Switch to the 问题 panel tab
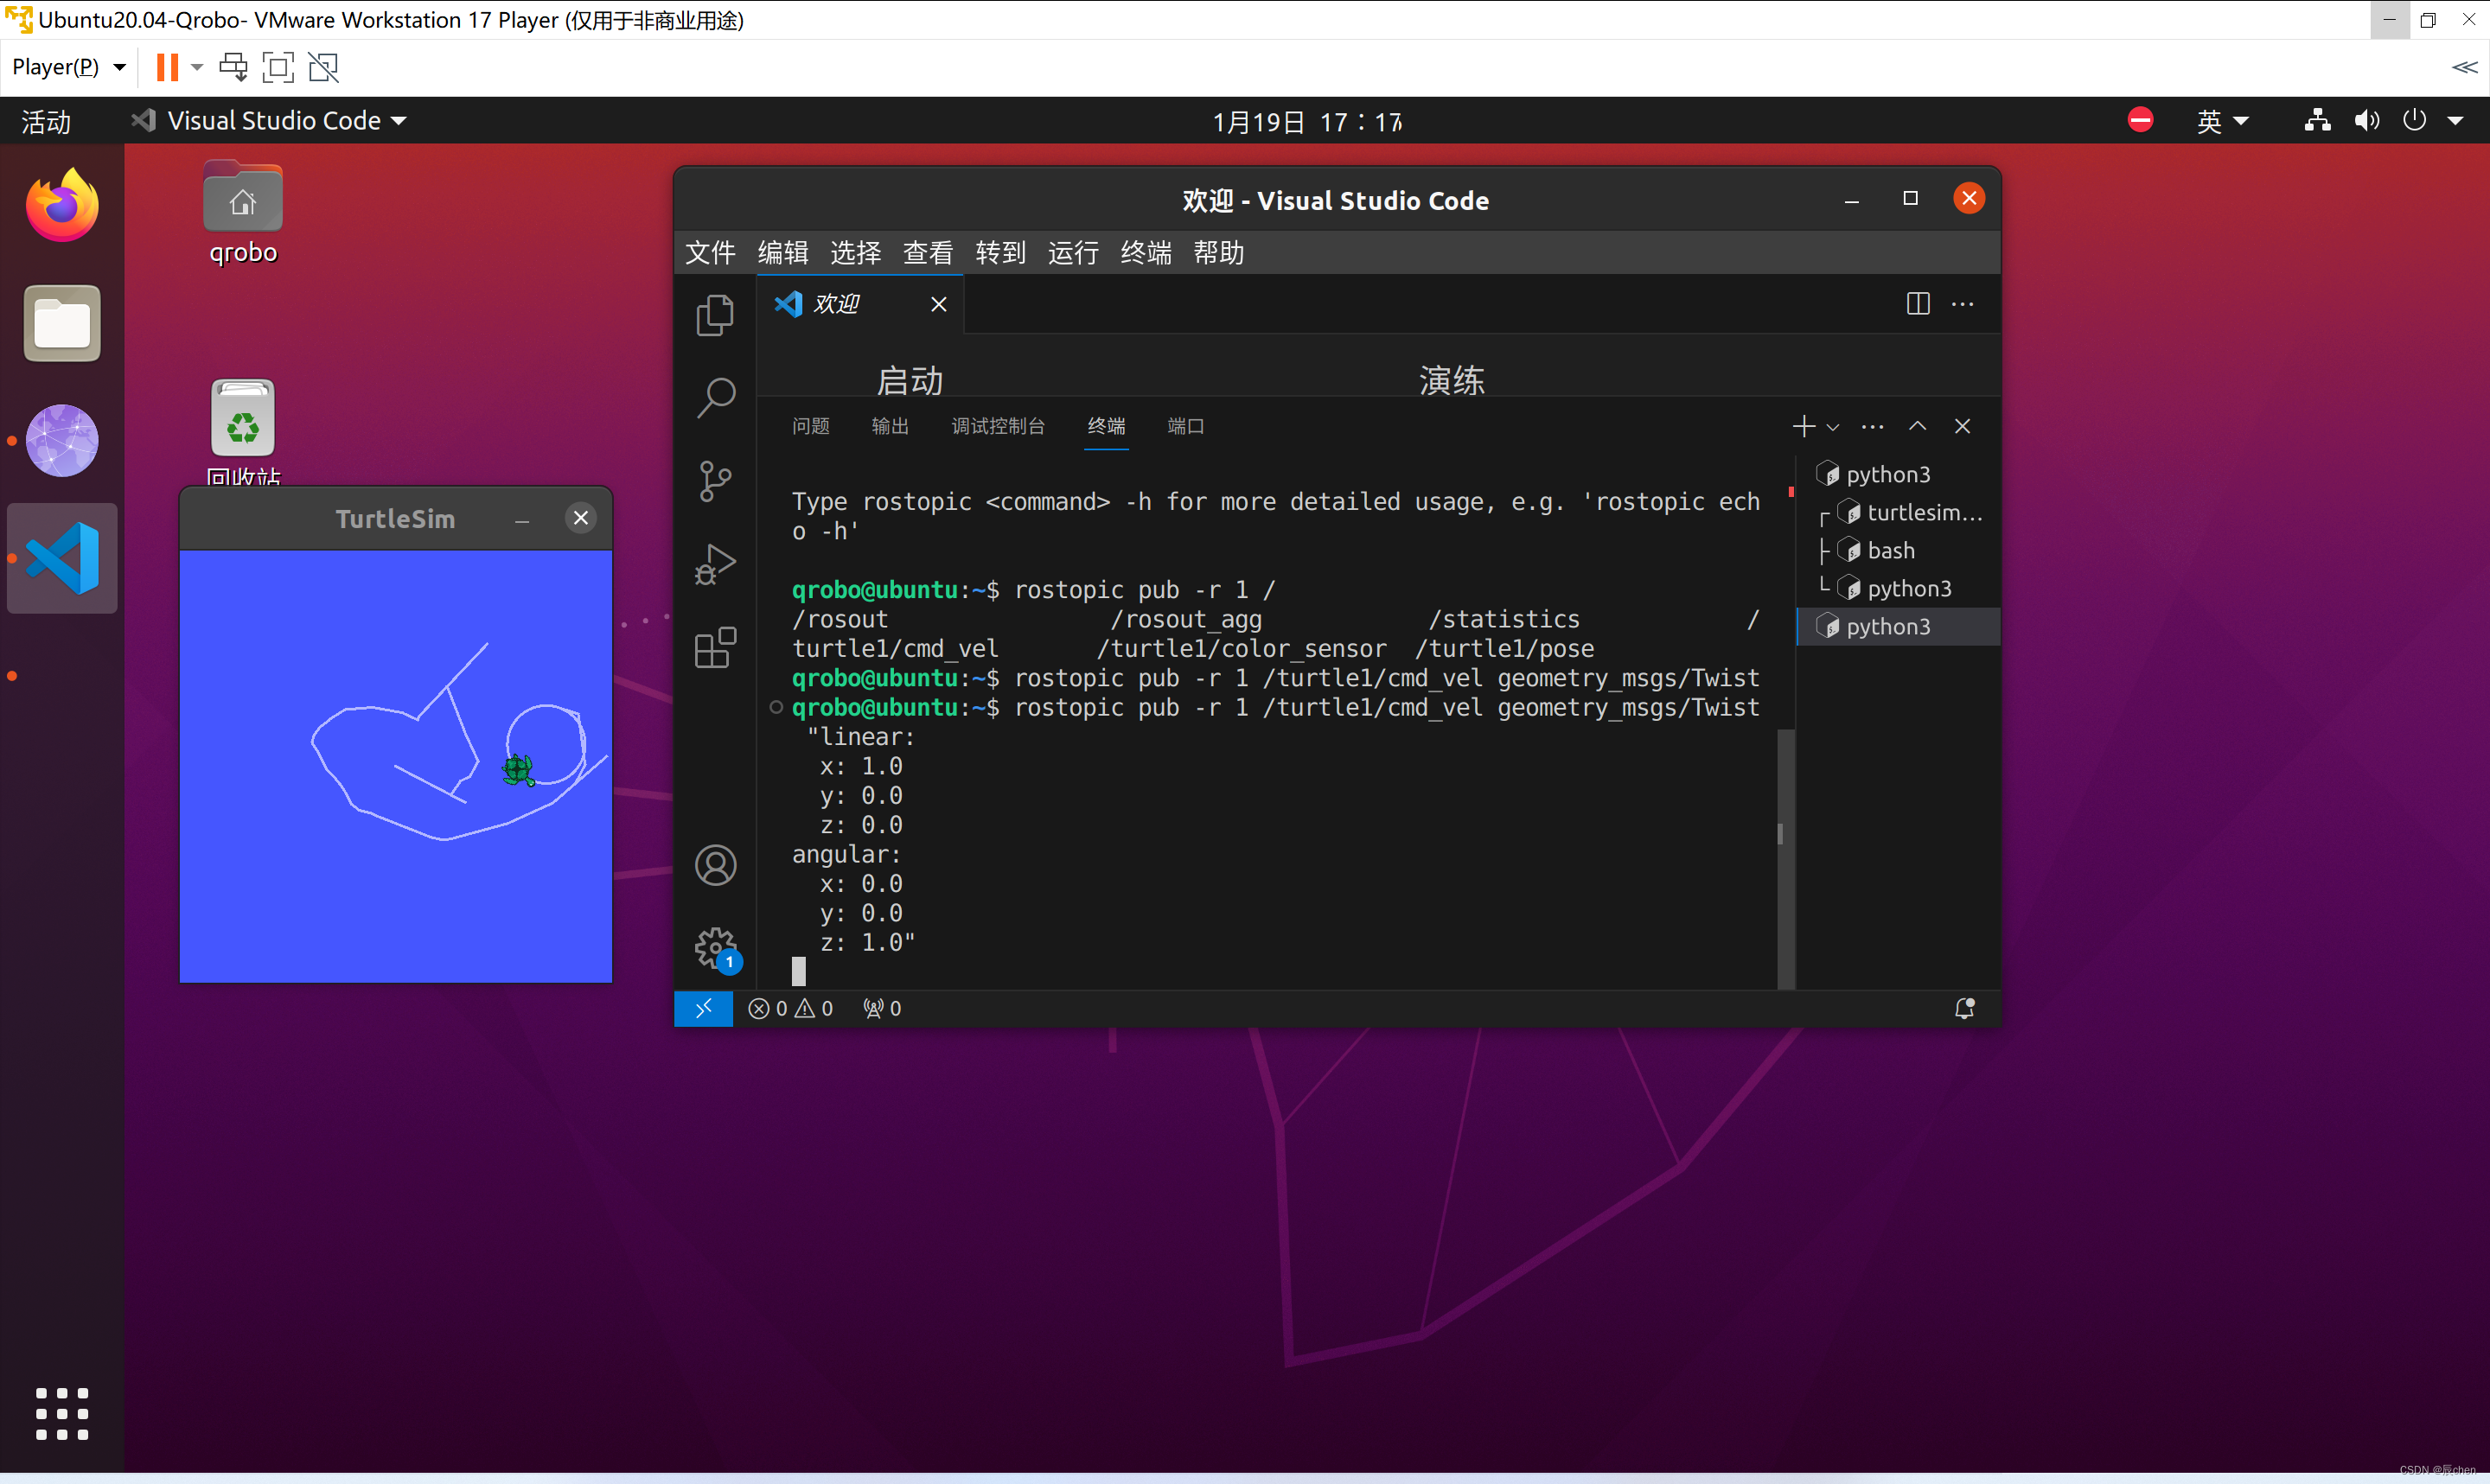Viewport: 2490px width, 1484px height. pyautogui.click(x=810, y=427)
